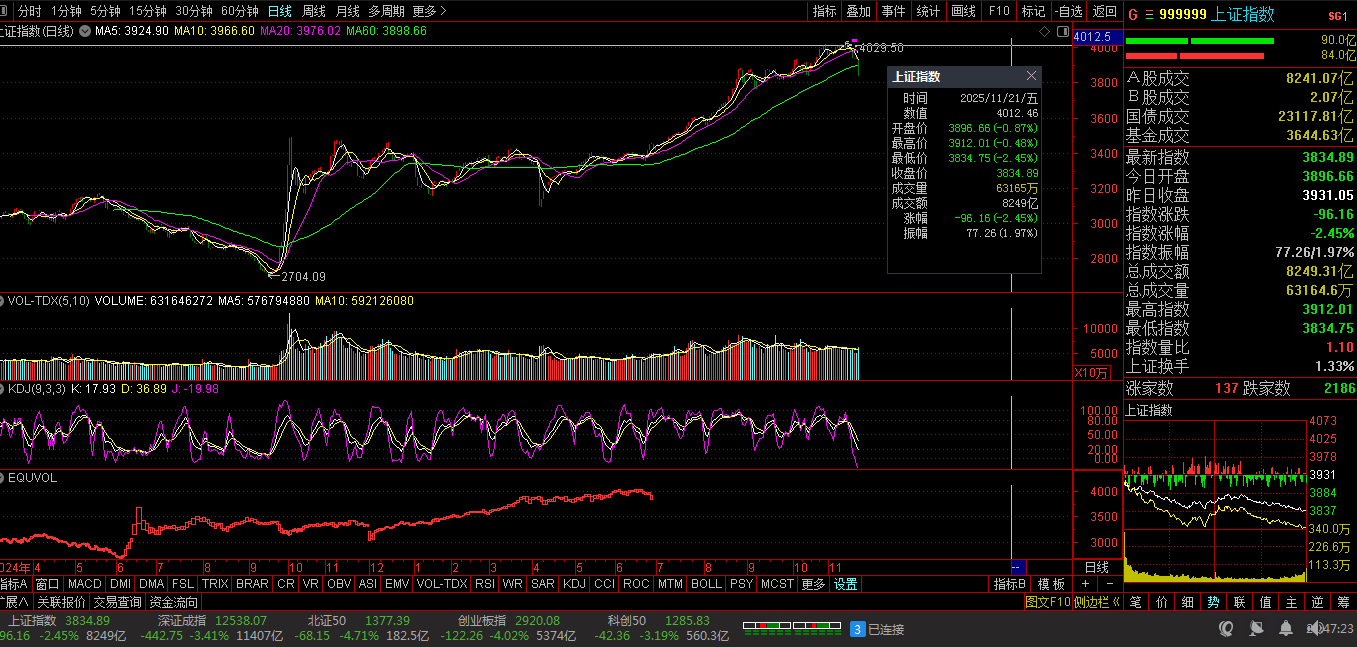The image size is (1357, 647).
Task: Click the X10万 volume scale label
Action: [x=1091, y=373]
